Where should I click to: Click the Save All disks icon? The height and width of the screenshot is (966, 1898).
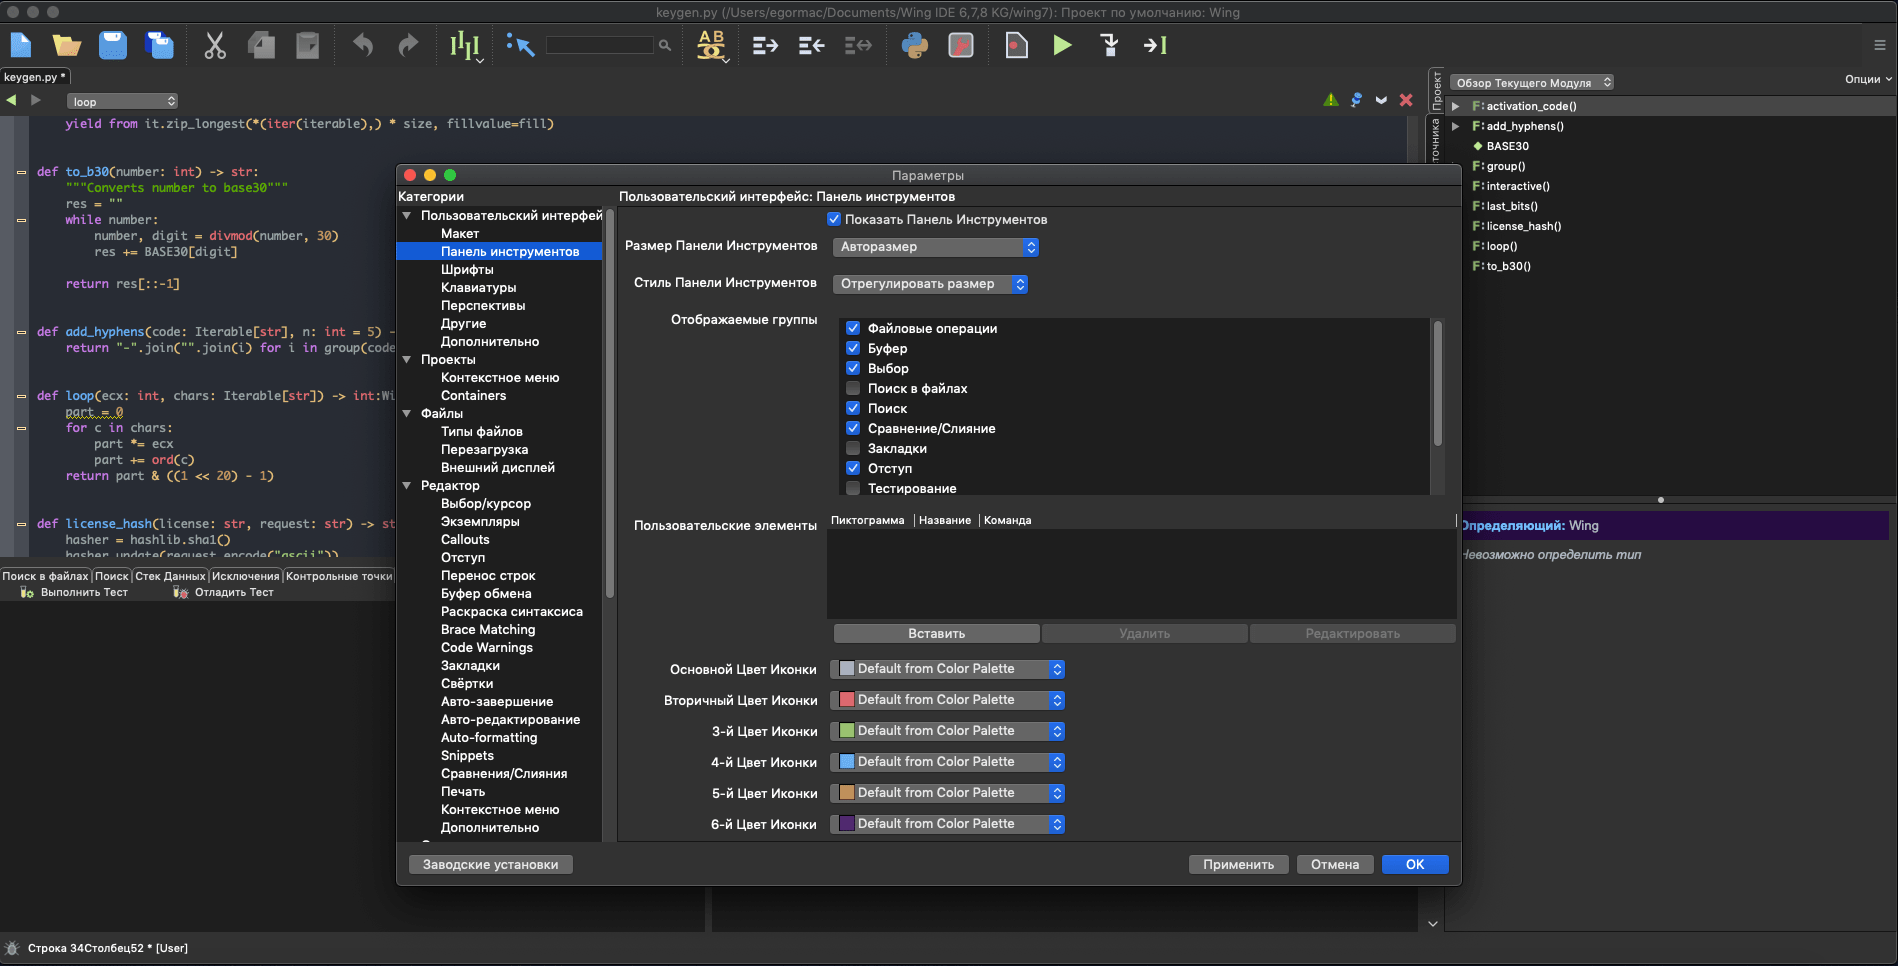(159, 46)
